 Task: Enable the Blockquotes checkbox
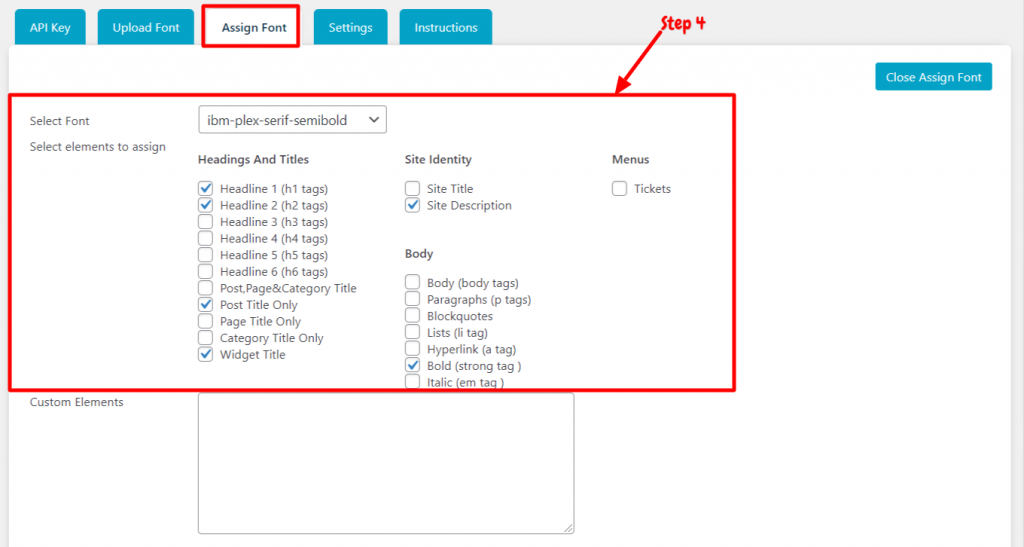tap(412, 315)
